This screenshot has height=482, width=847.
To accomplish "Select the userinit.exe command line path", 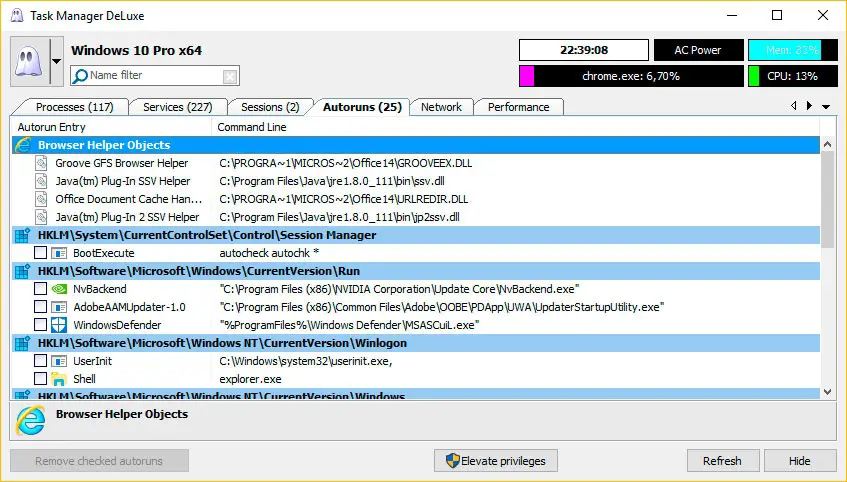I will click(306, 361).
